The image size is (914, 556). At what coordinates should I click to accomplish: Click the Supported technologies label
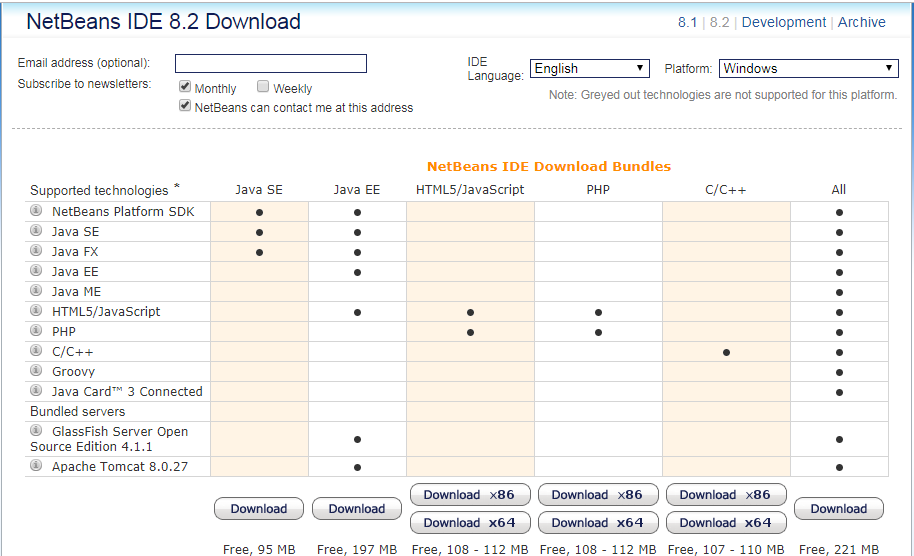tap(99, 191)
